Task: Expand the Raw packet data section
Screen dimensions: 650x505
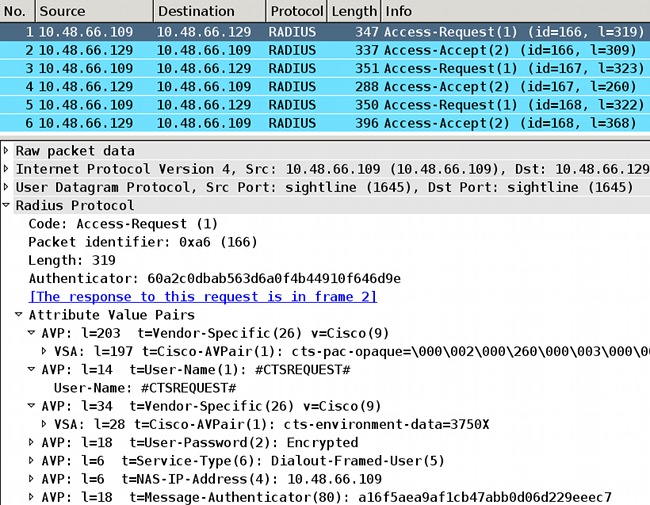Action: (7, 151)
